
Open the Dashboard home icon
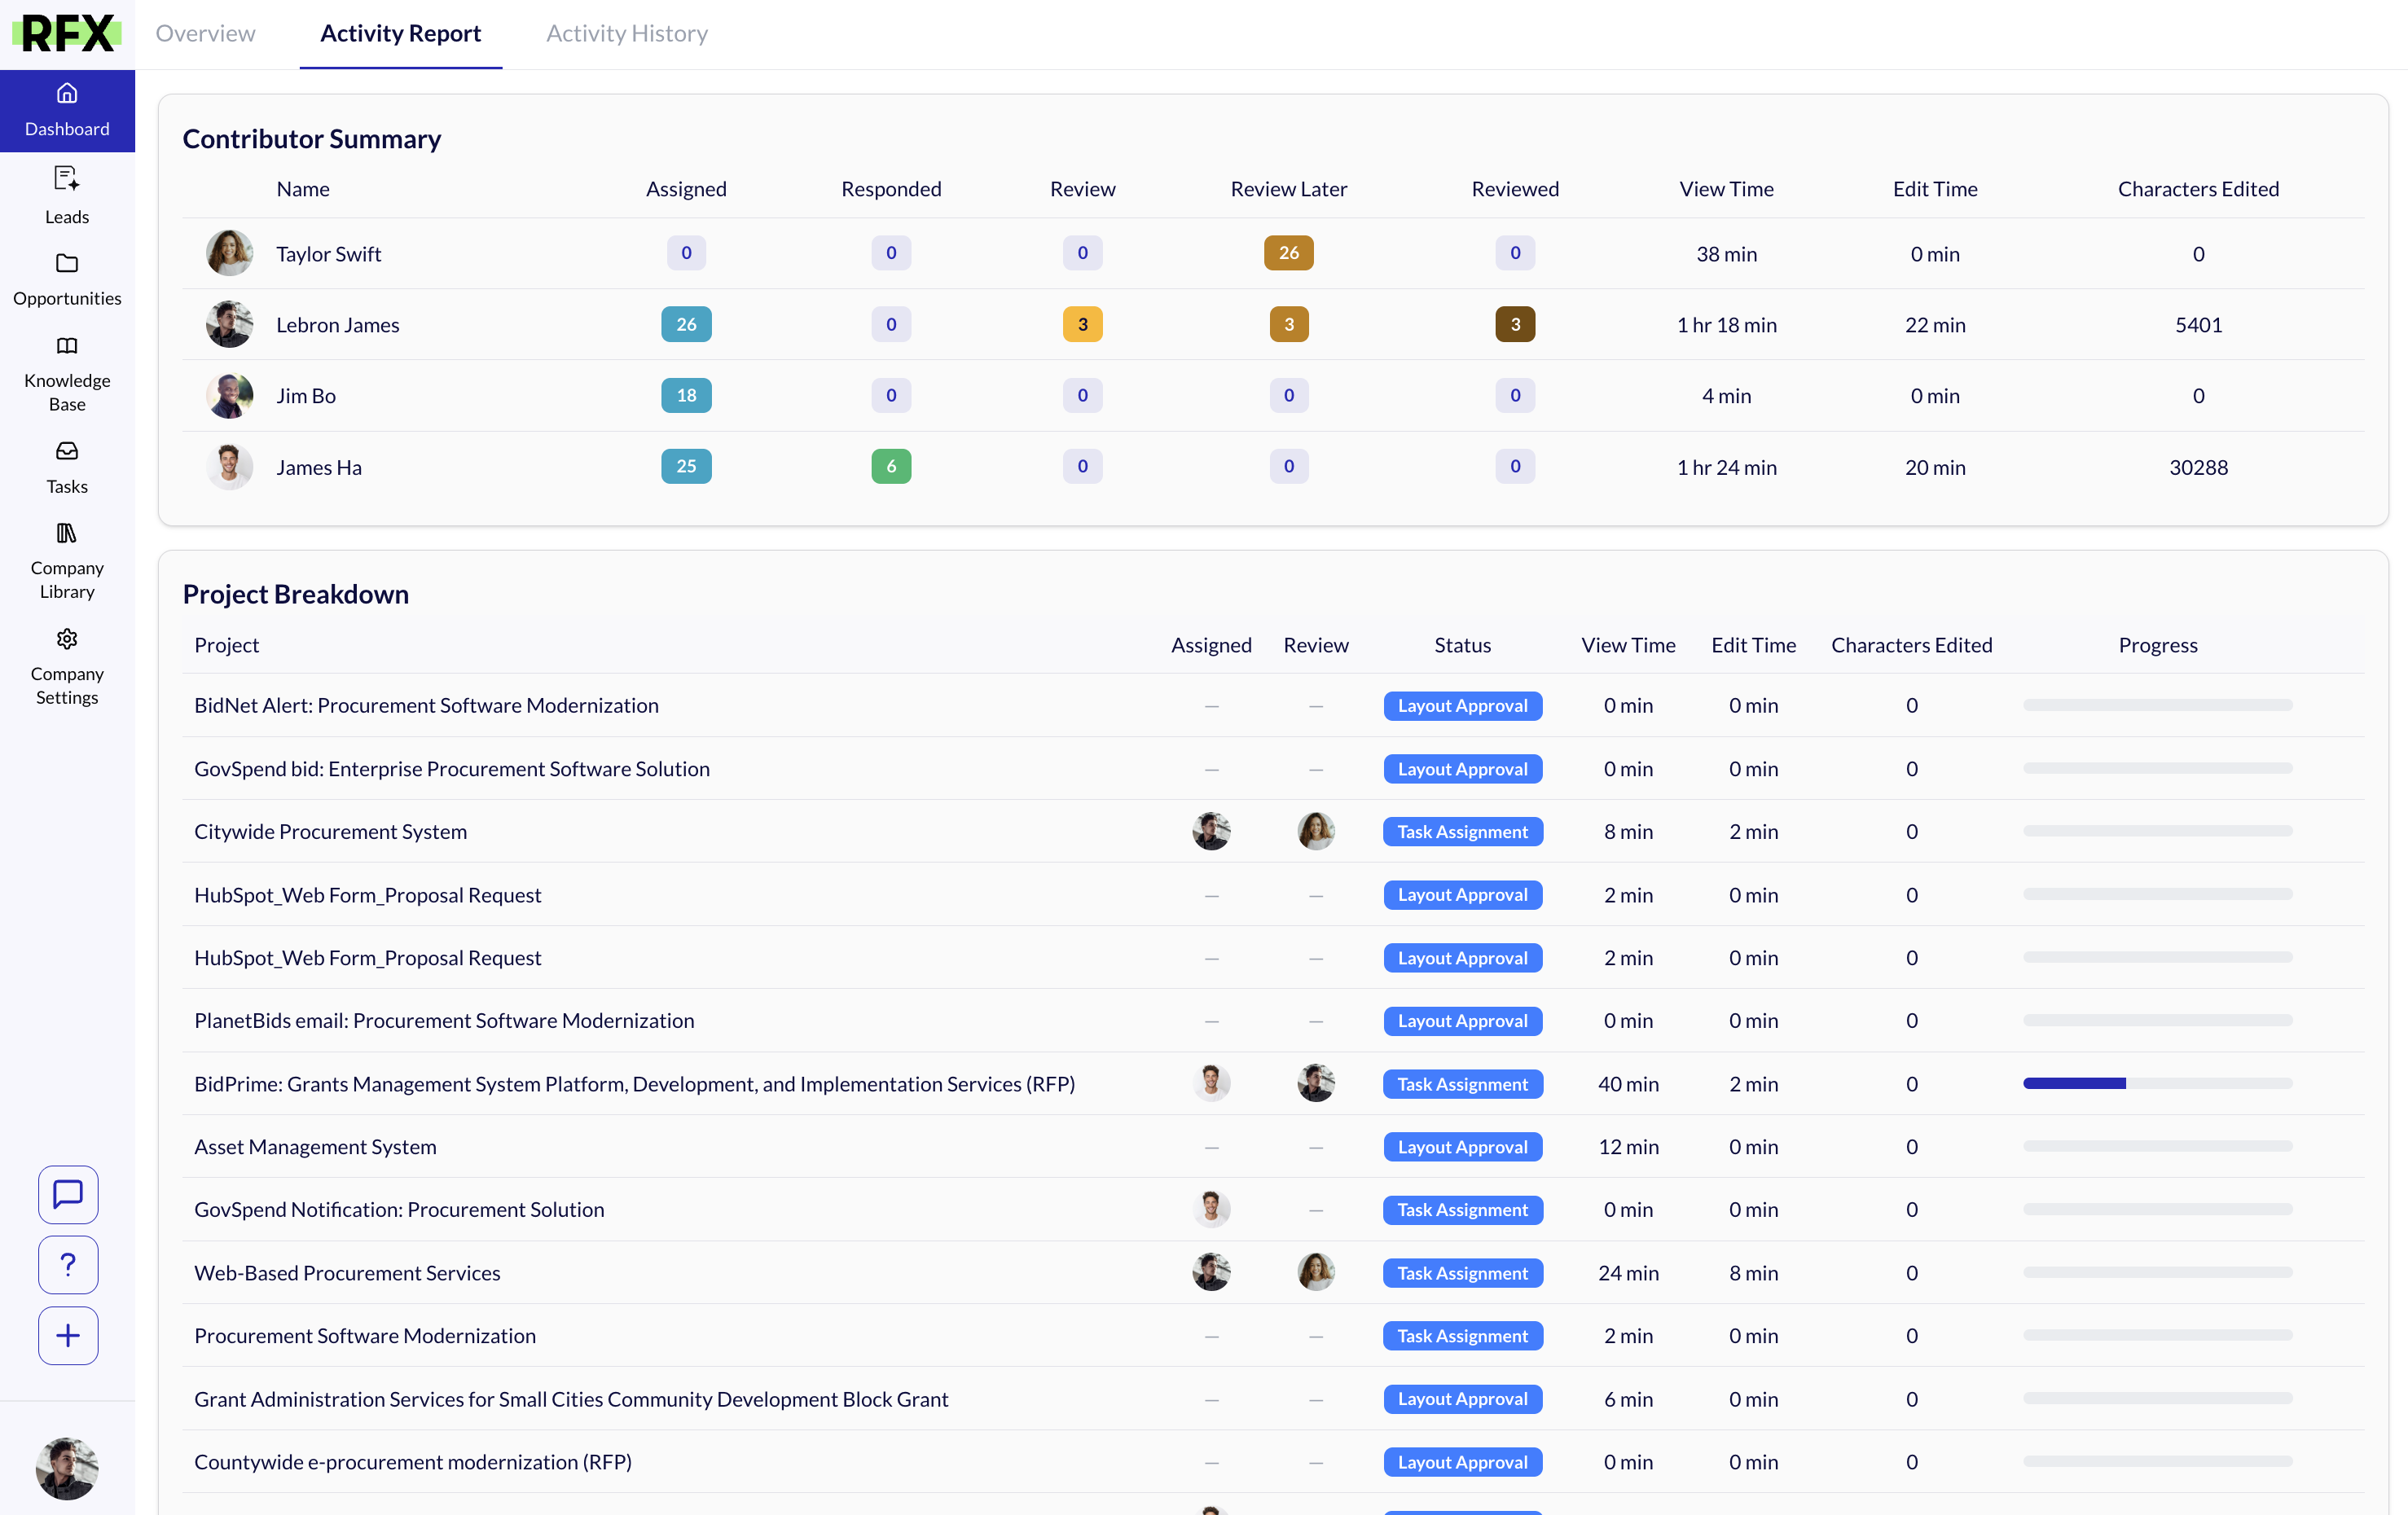point(67,94)
